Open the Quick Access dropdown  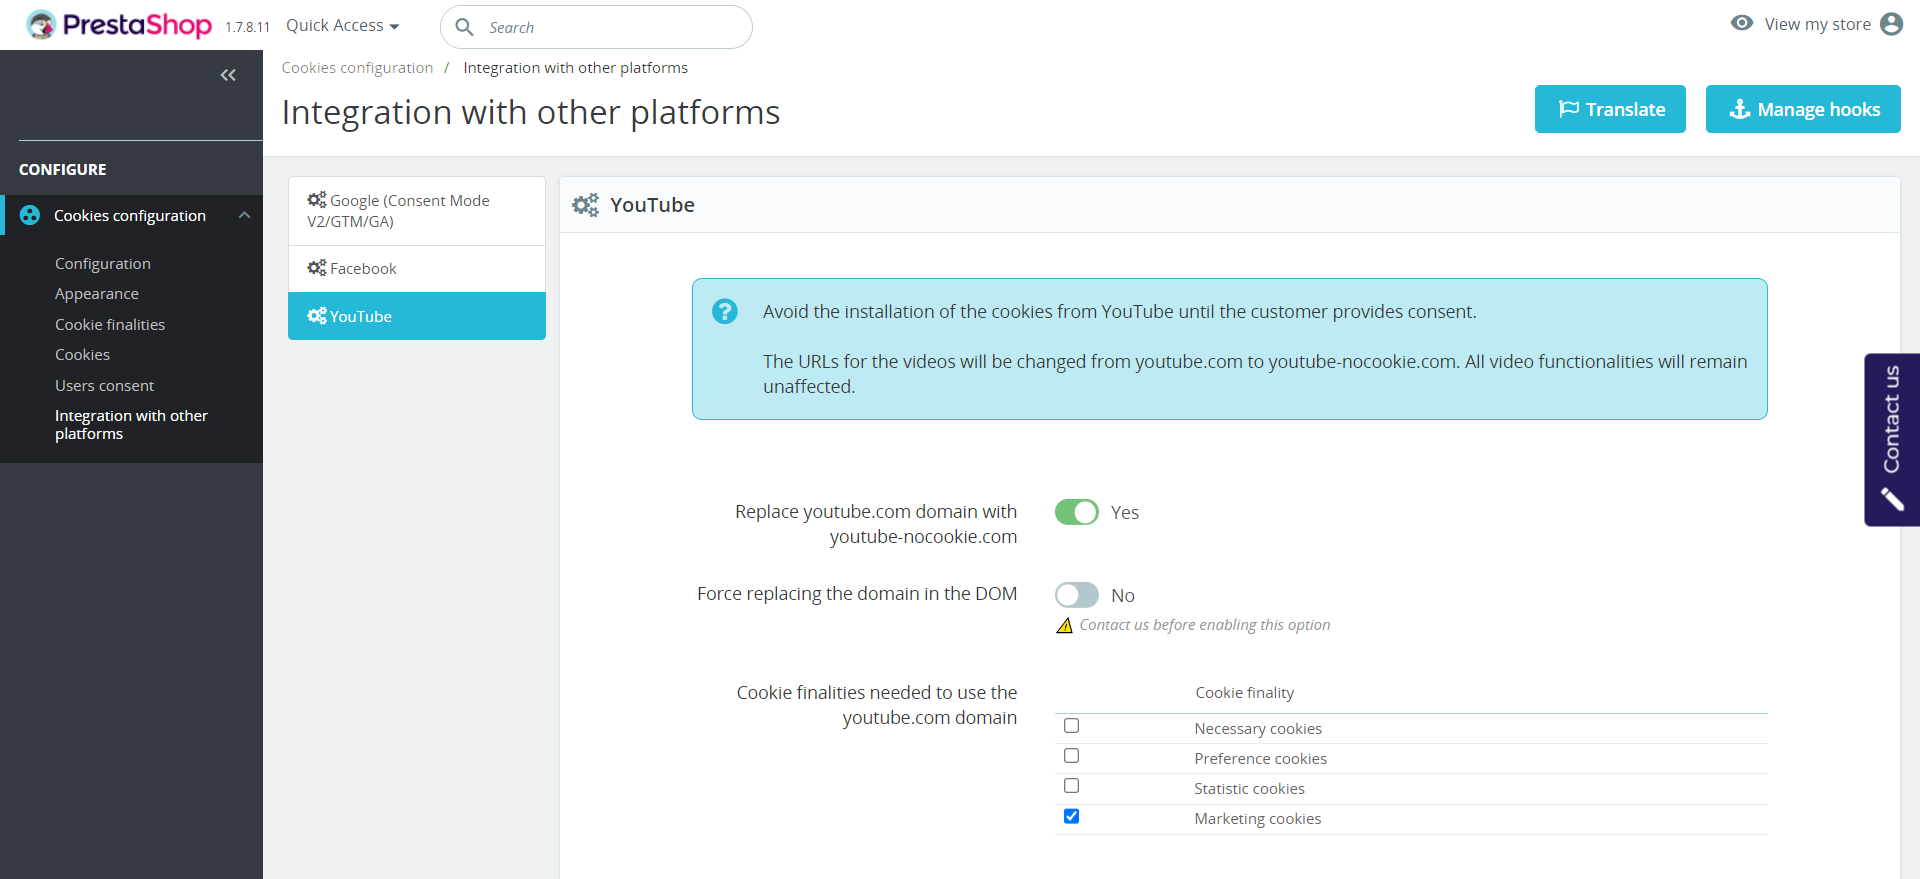click(342, 26)
